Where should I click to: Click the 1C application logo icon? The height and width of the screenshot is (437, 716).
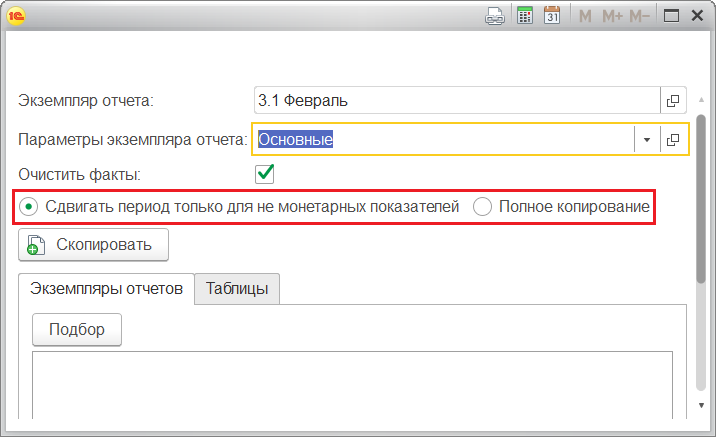16,16
